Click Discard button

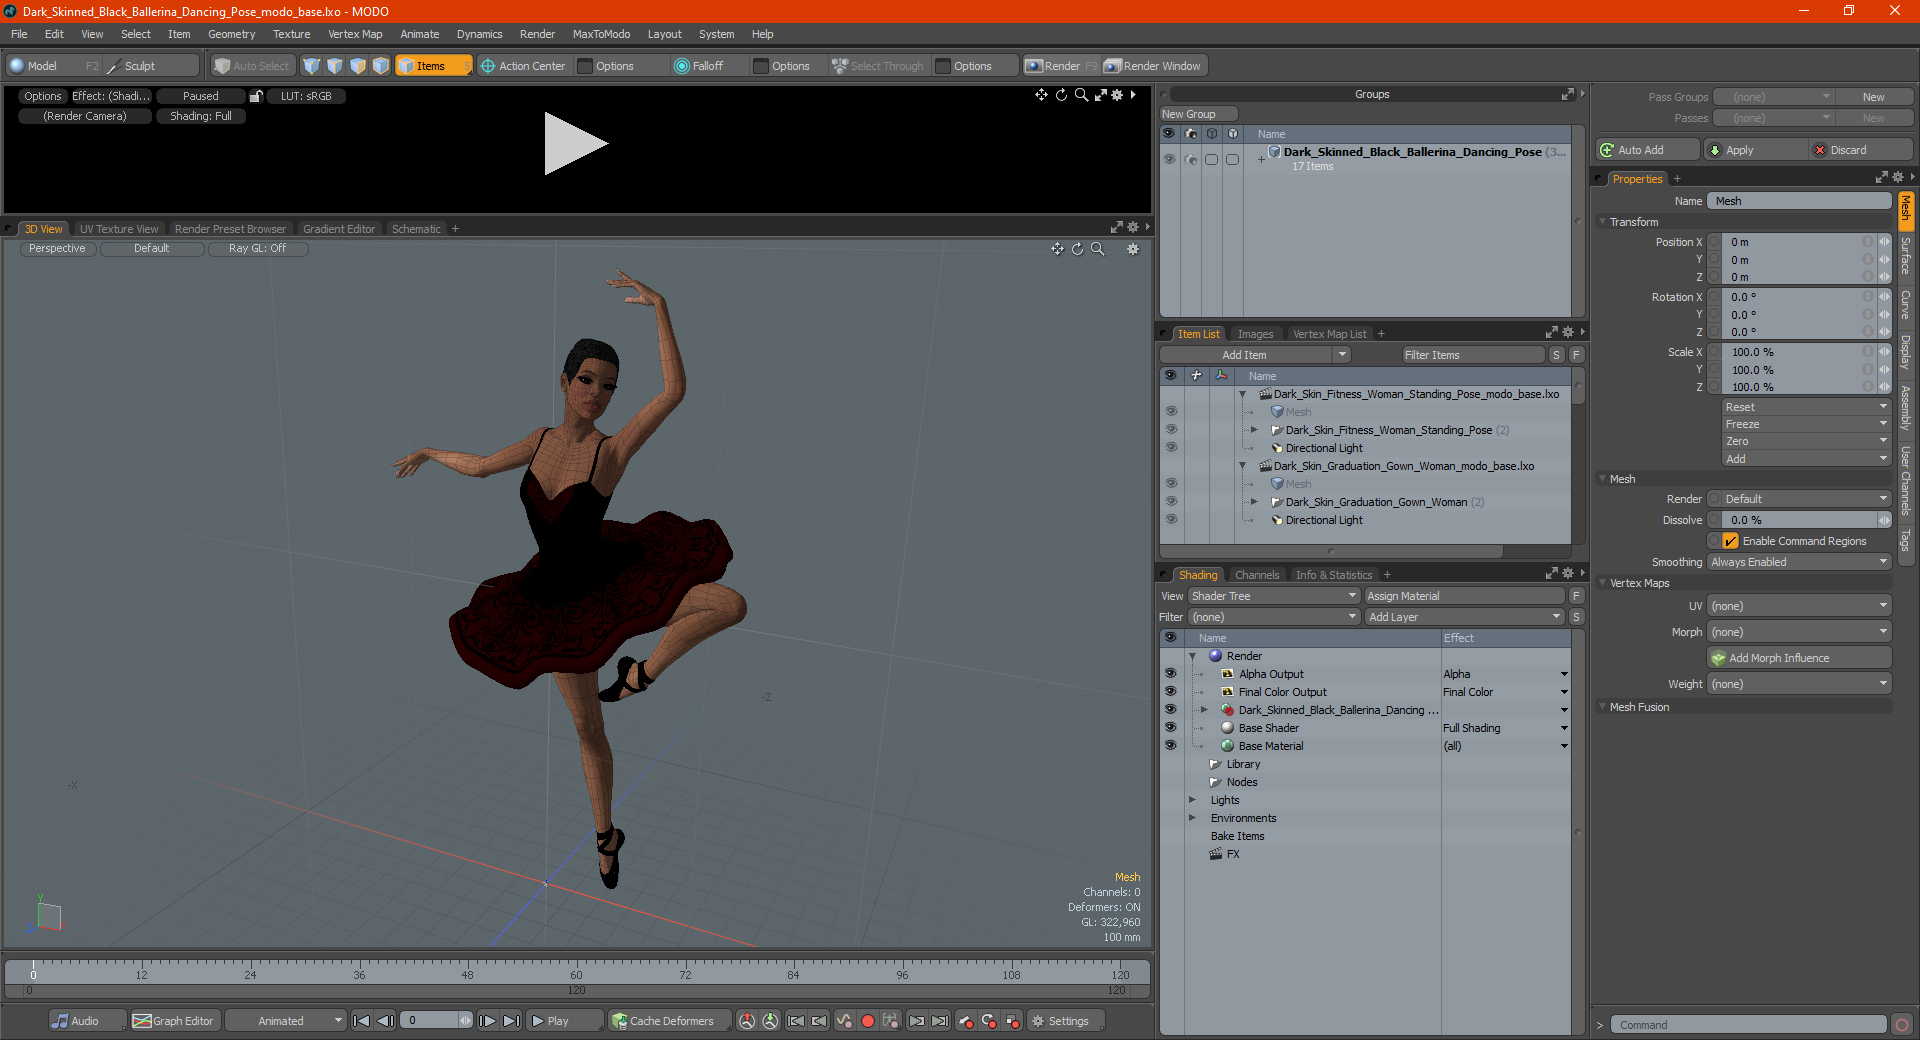point(1860,150)
